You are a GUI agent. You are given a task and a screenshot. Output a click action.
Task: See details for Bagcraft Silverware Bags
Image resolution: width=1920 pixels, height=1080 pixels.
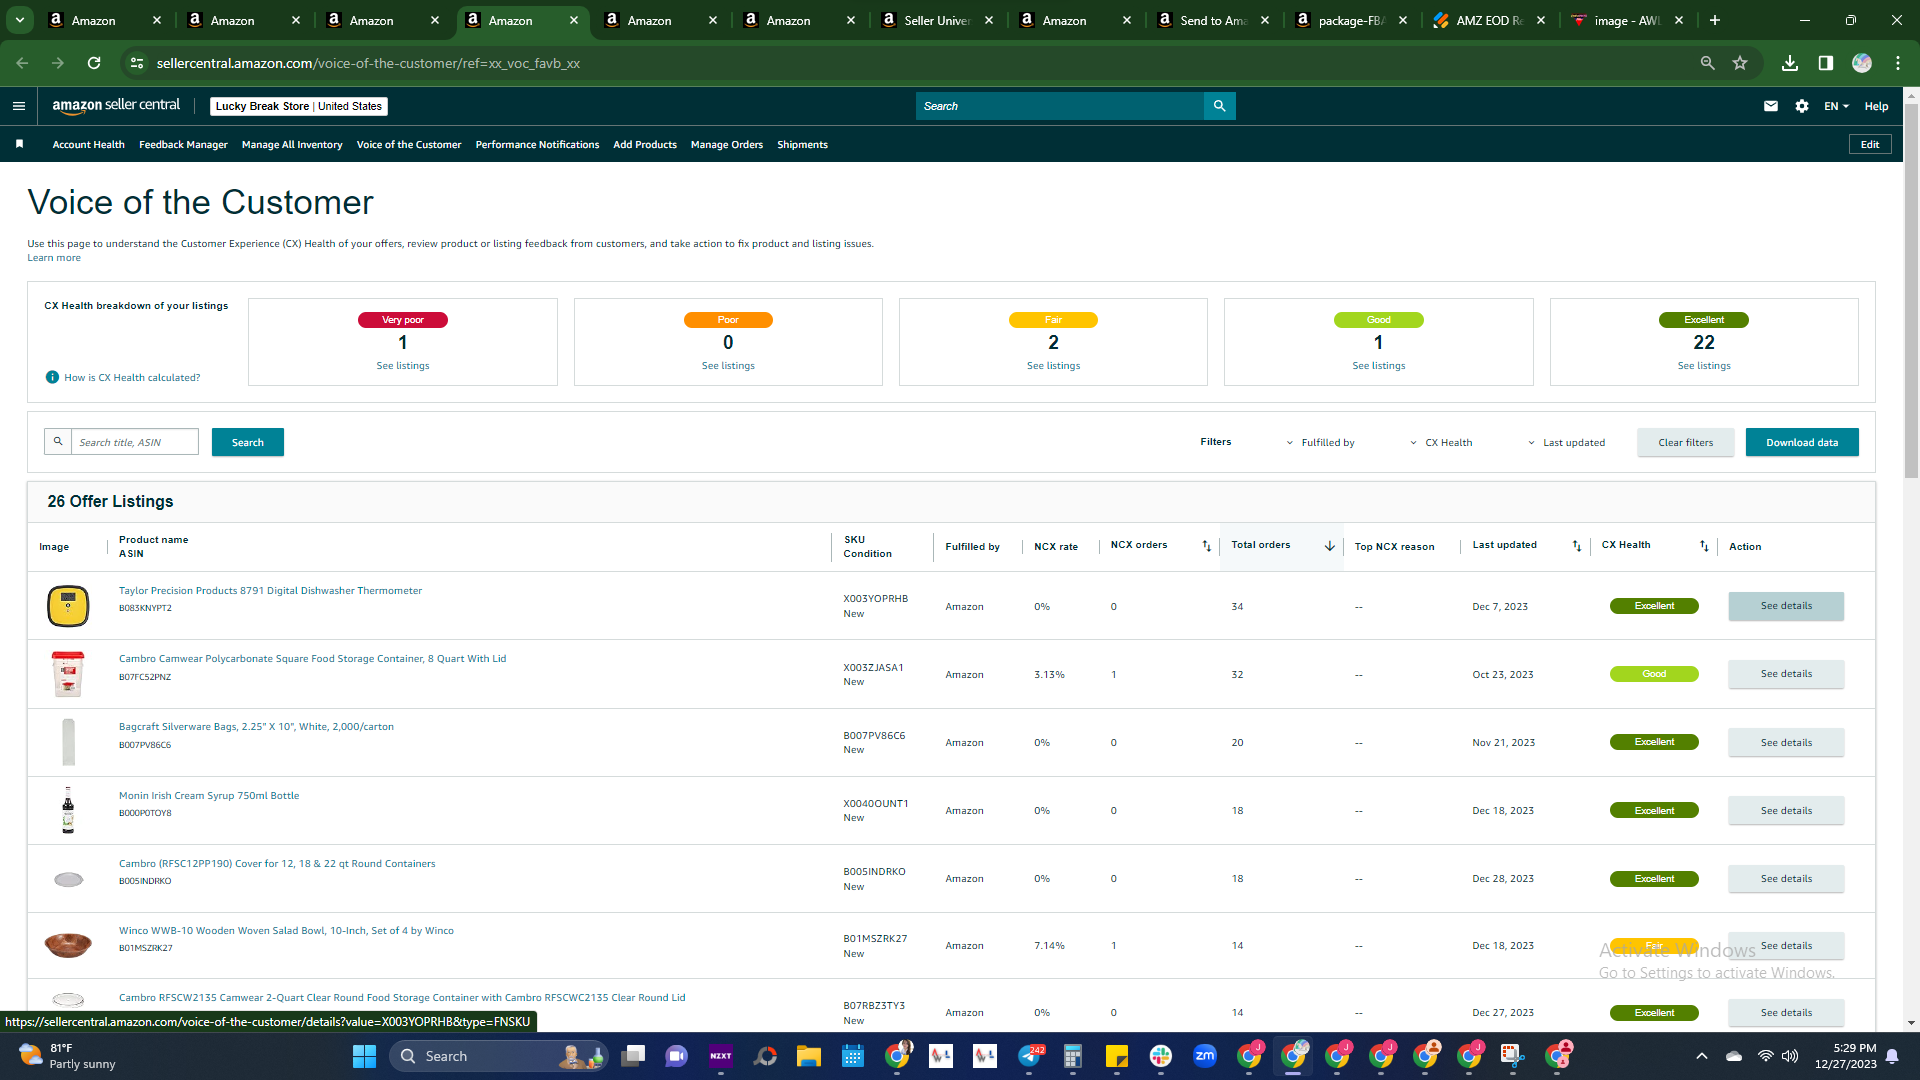1786,743
